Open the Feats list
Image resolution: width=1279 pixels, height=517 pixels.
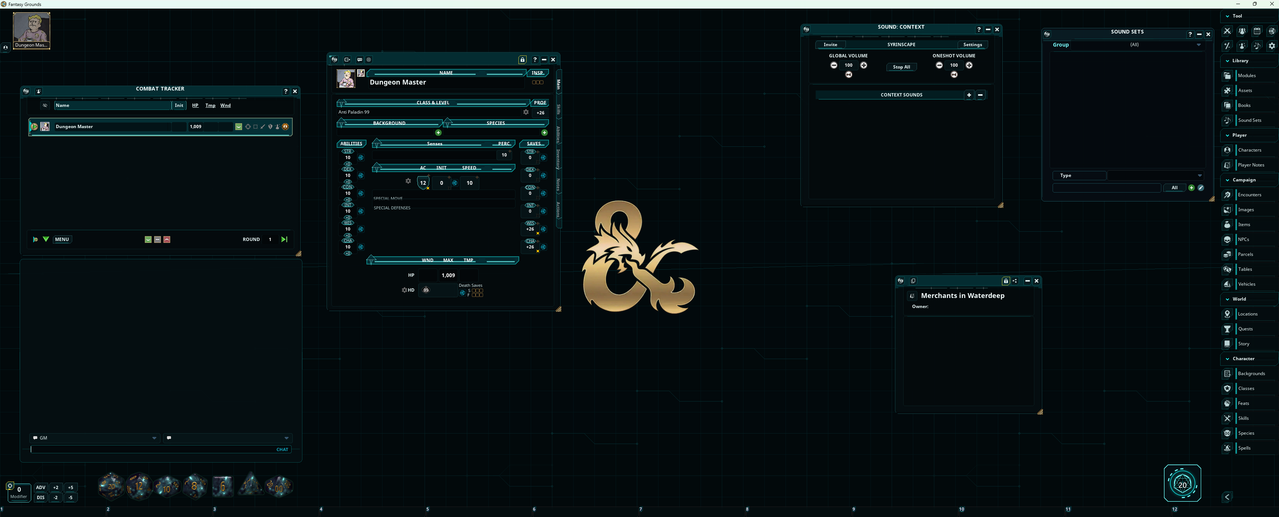[x=1248, y=403]
